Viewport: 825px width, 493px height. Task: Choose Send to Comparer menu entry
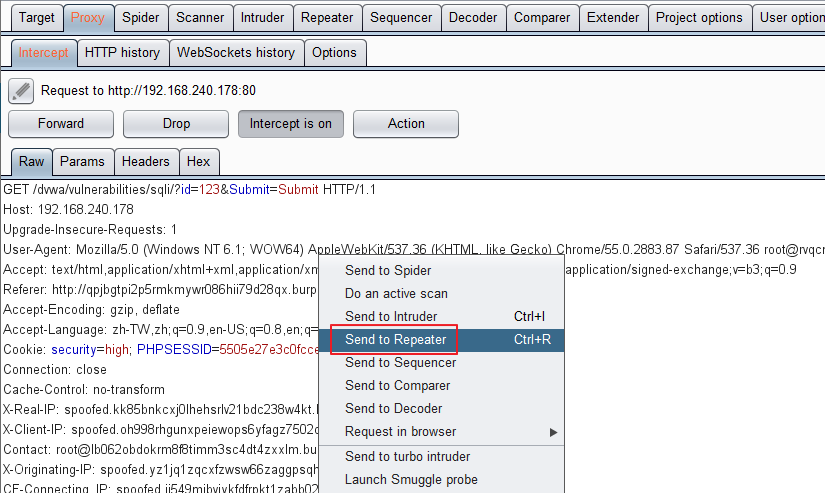441,386
